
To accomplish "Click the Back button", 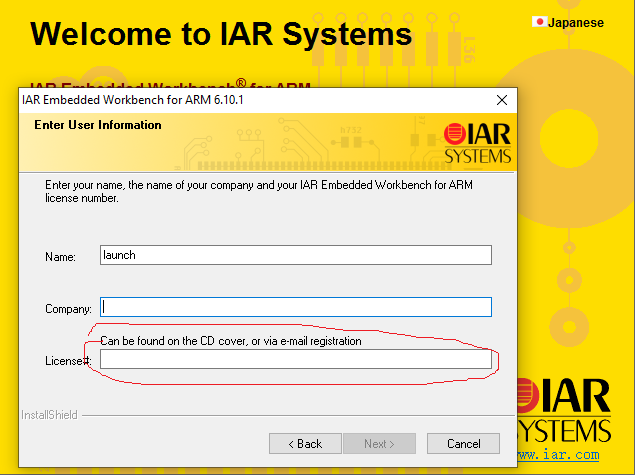I will 305,444.
